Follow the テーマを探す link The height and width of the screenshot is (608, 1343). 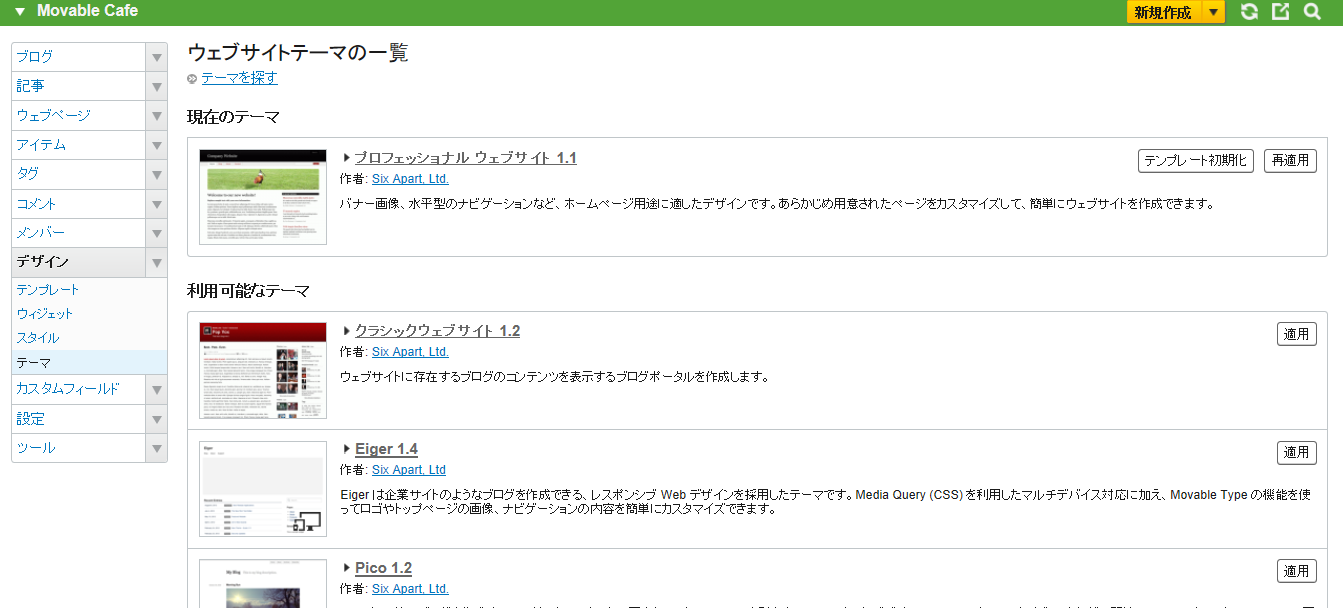pyautogui.click(x=239, y=78)
